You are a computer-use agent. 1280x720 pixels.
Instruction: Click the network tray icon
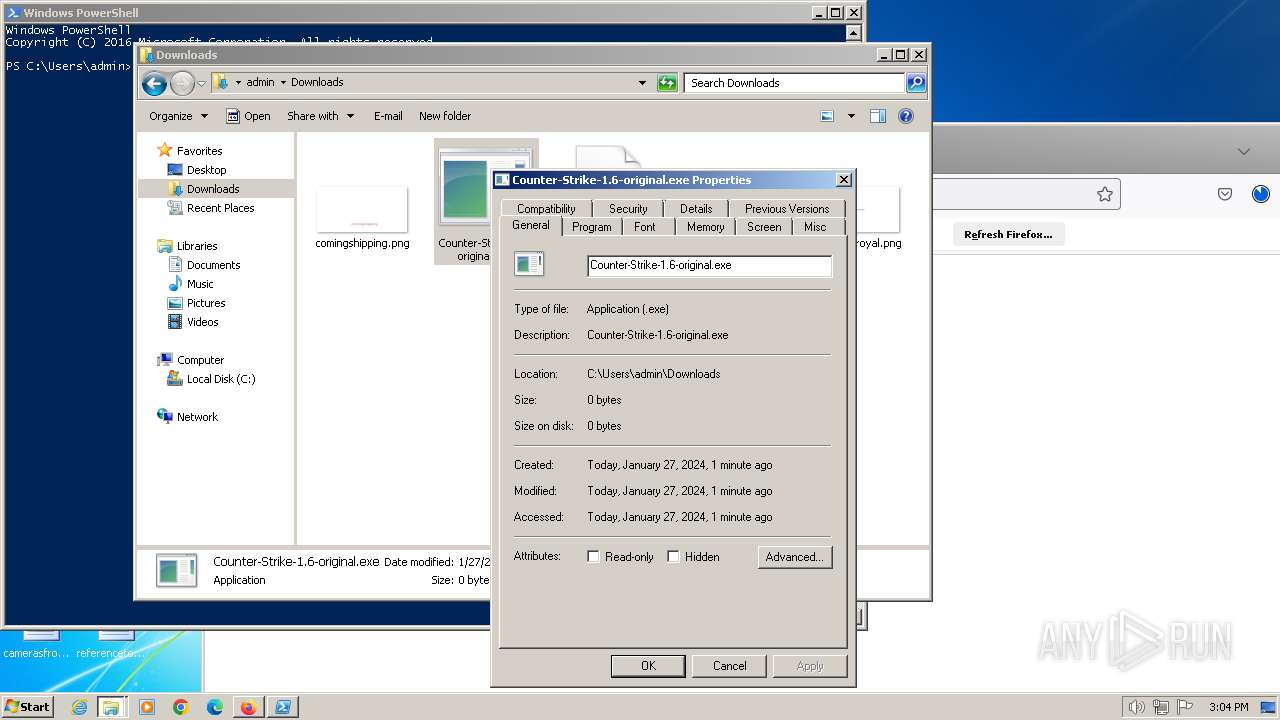1161,707
